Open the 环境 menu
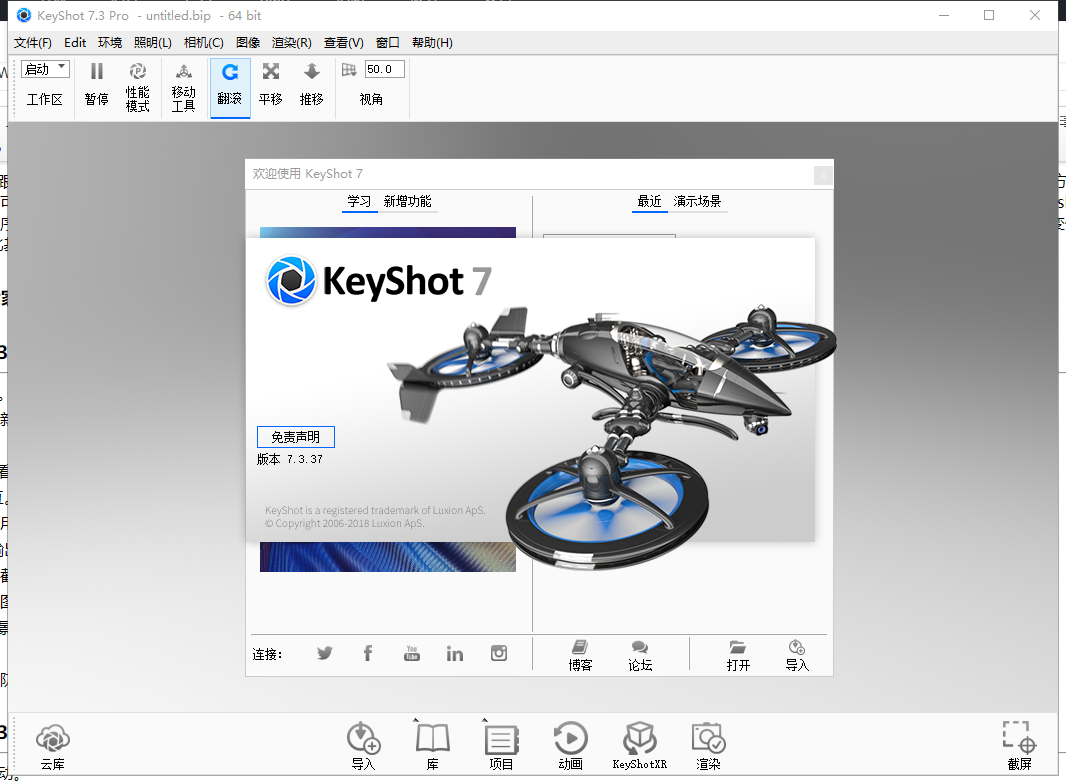Image resolution: width=1066 pixels, height=783 pixels. click(109, 43)
